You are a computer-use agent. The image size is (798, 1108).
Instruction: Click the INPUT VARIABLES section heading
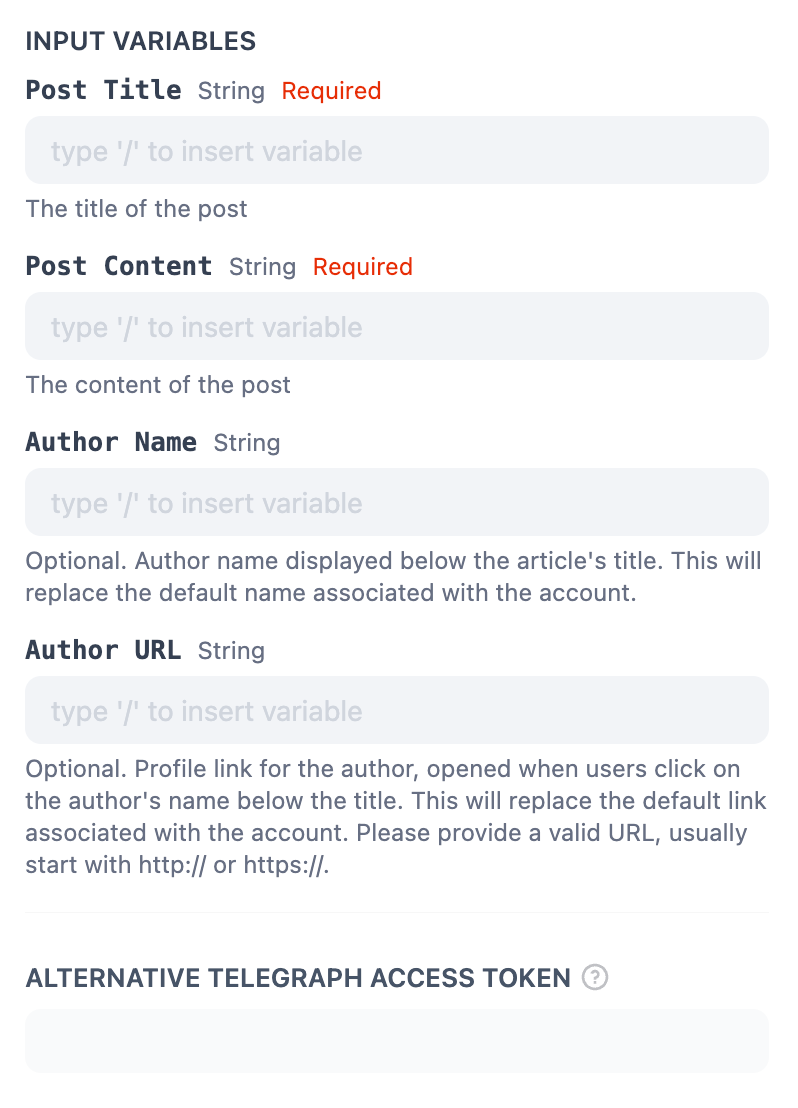click(x=140, y=41)
